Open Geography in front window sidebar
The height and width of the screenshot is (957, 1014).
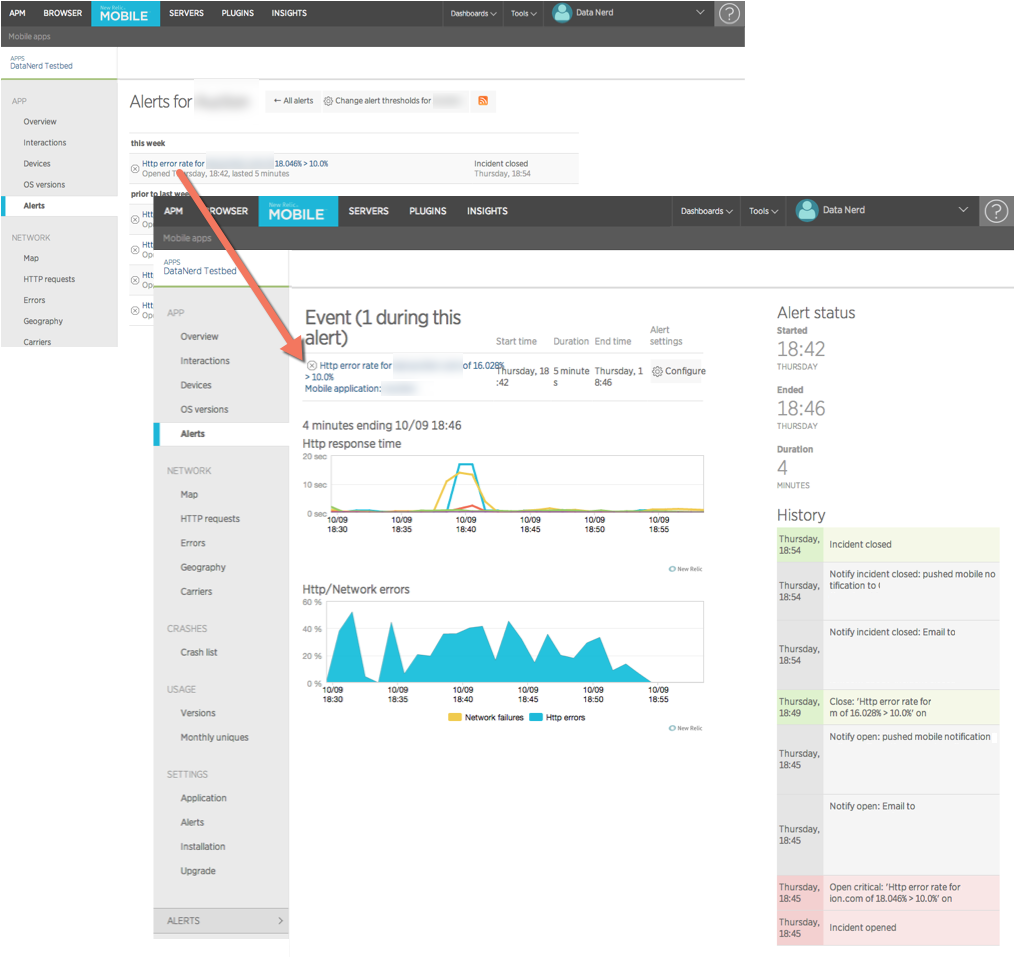click(x=203, y=568)
